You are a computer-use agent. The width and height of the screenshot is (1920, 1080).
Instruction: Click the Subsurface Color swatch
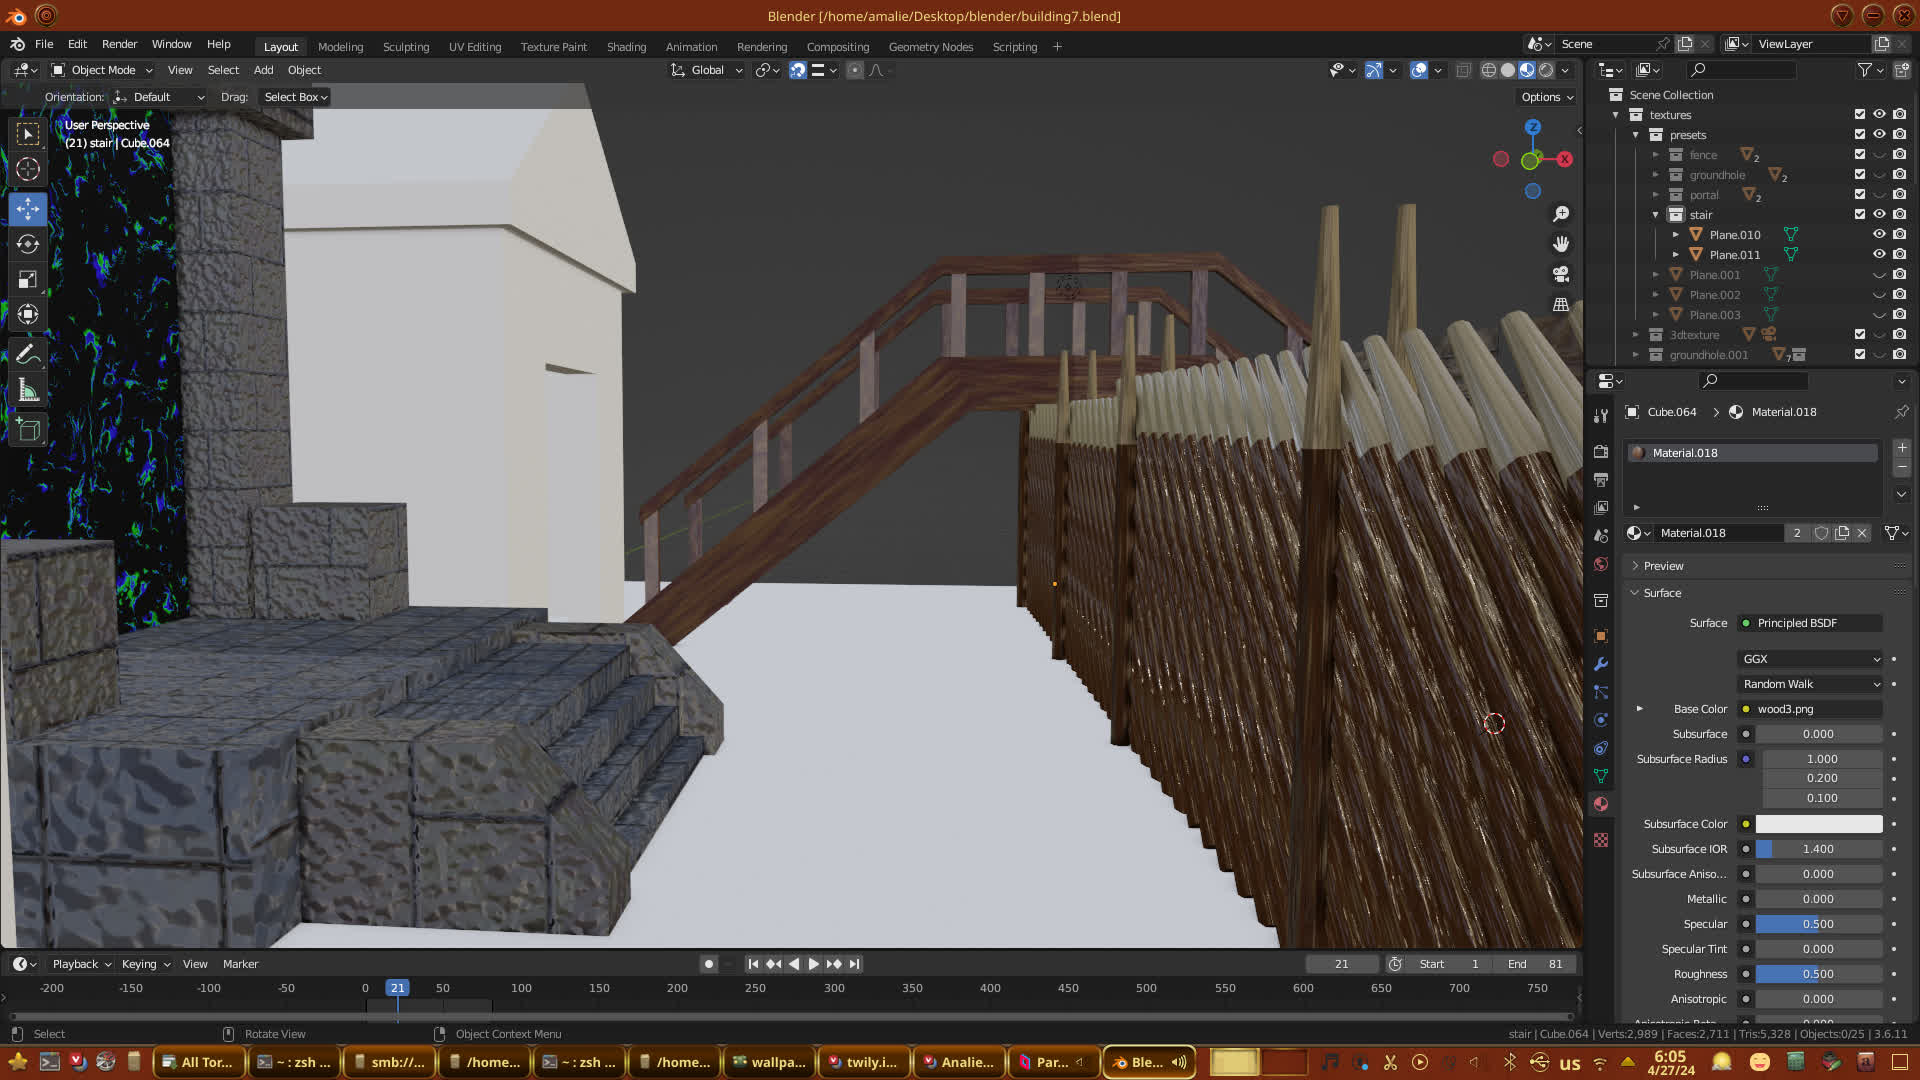[x=1818, y=824]
